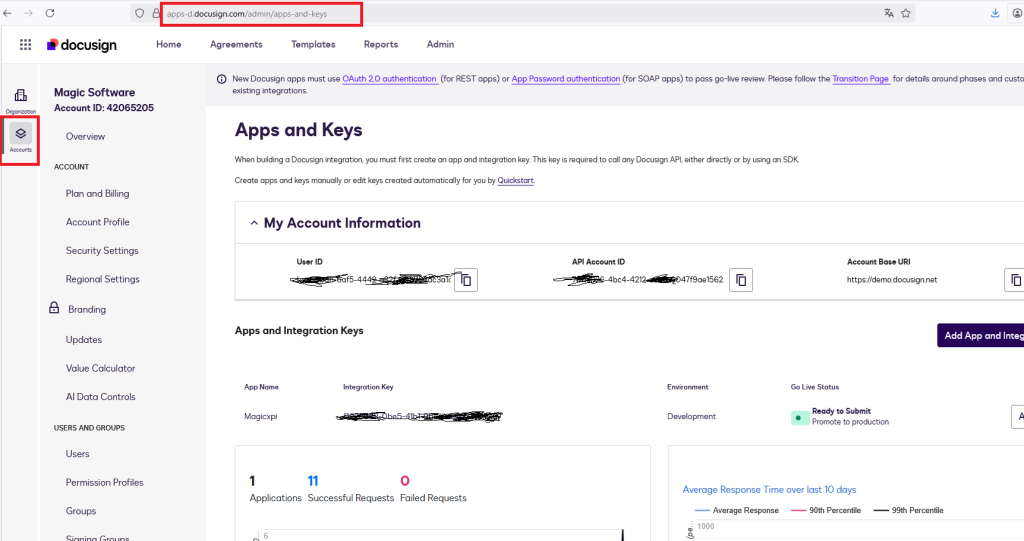Click Promote to production link
Viewport: 1024px width, 541px height.
point(850,422)
